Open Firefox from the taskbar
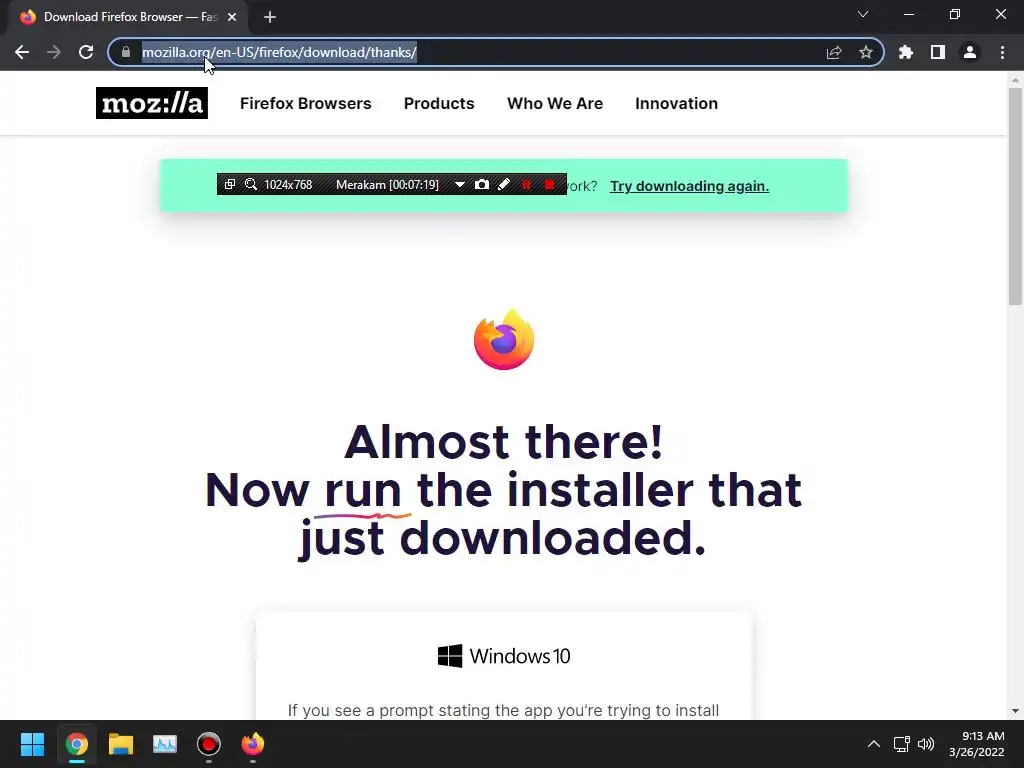This screenshot has height=768, width=1024. [x=253, y=744]
